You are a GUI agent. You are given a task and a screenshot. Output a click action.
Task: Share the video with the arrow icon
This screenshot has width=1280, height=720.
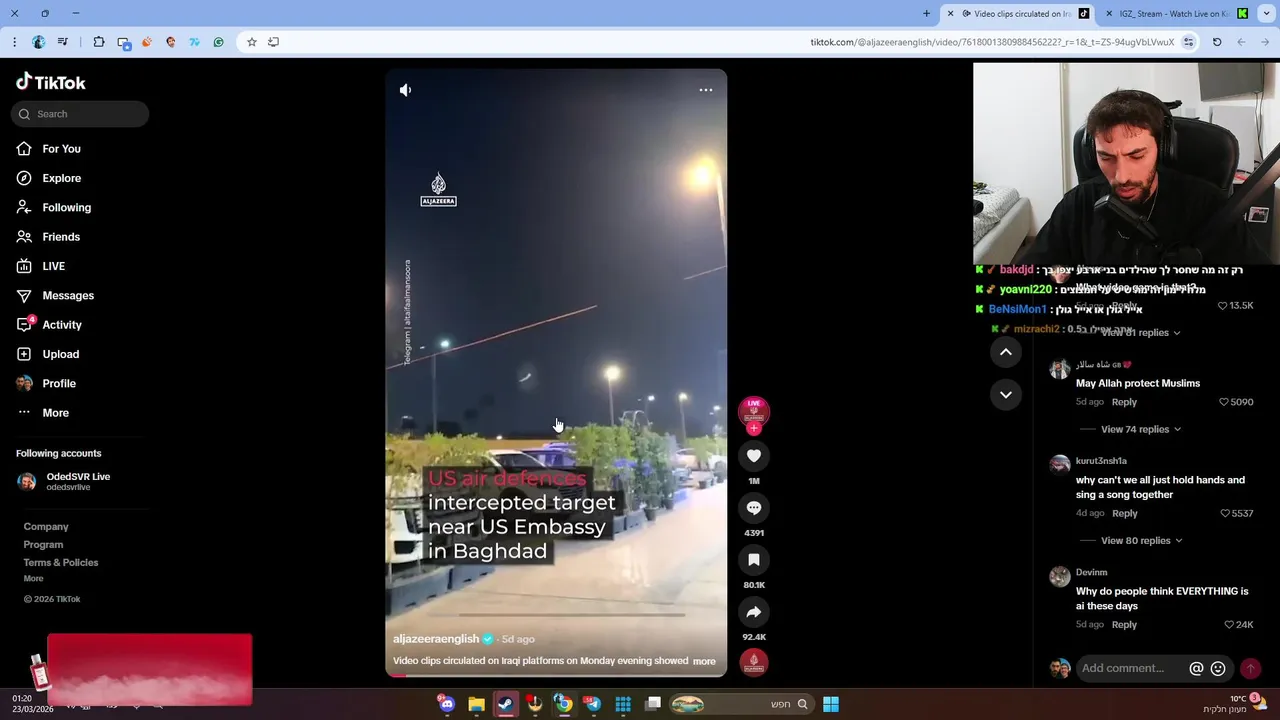[754, 612]
